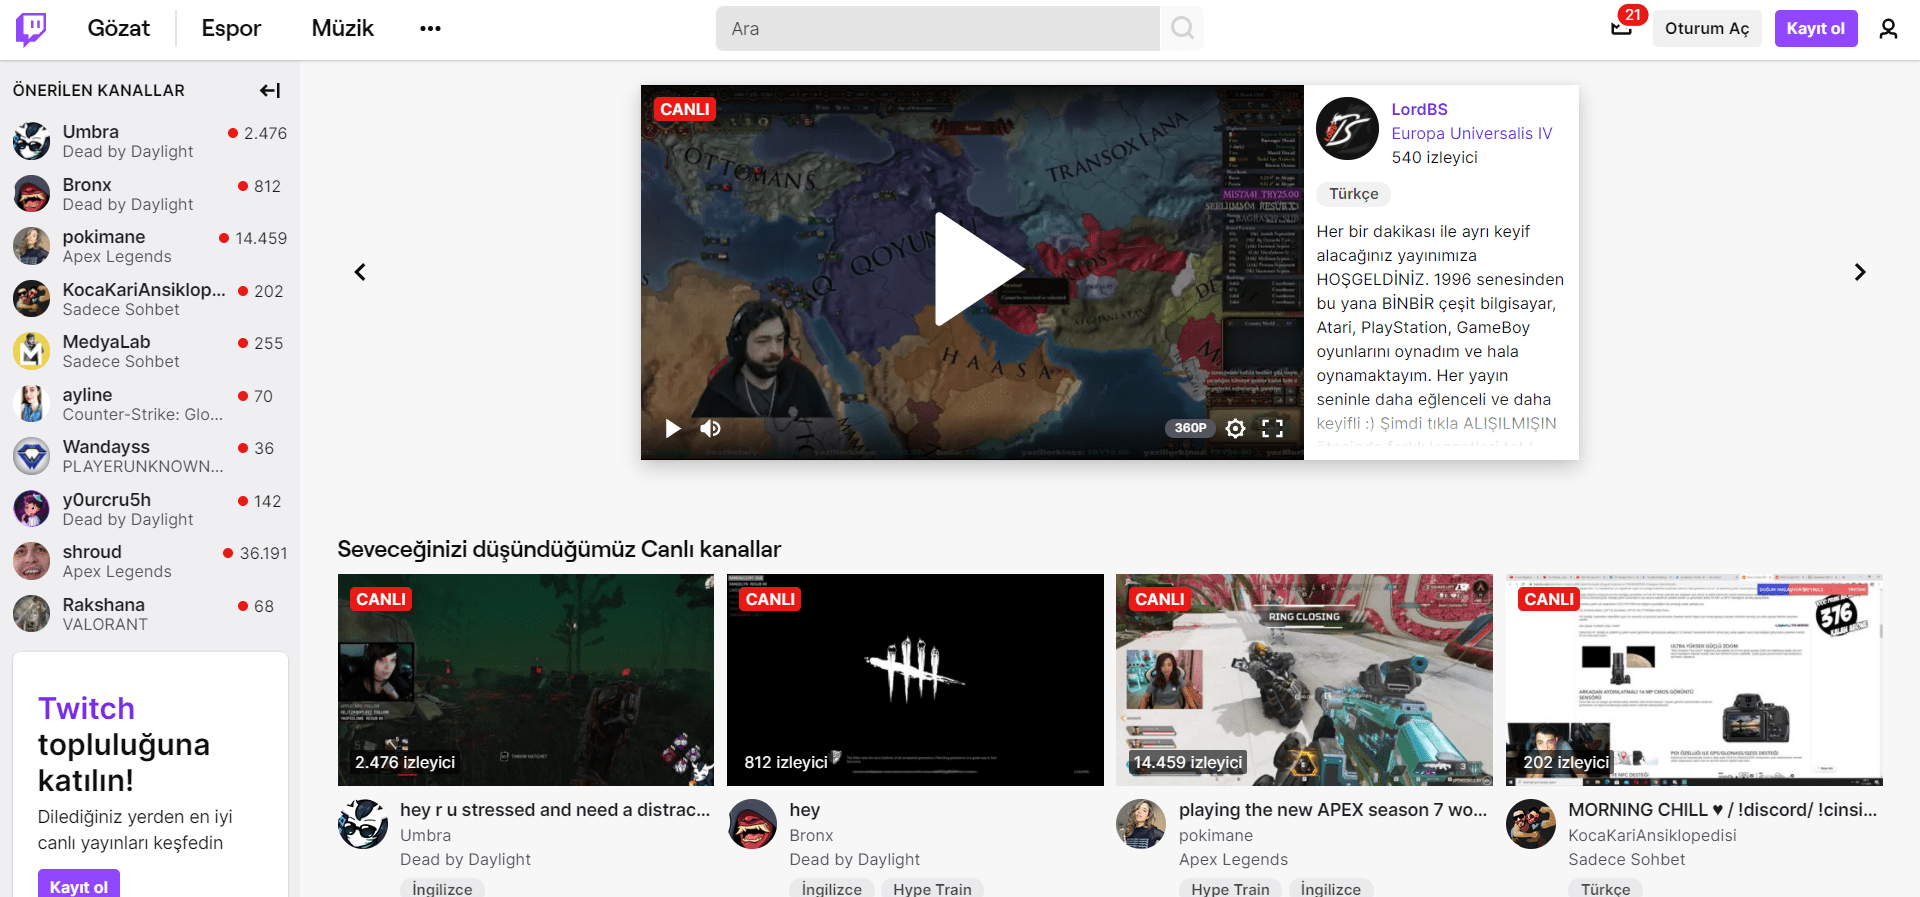Open Wandayss avatar in the sidebar

pyautogui.click(x=32, y=456)
